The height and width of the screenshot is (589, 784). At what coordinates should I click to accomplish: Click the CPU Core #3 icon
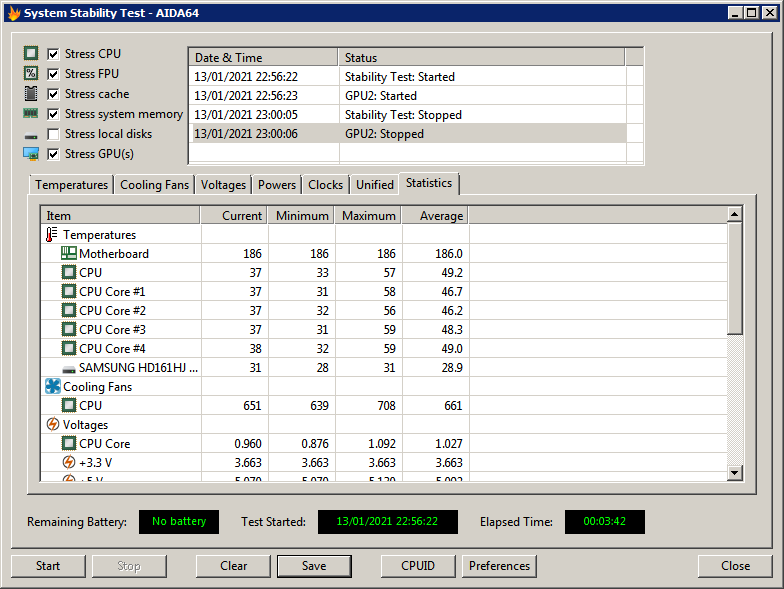point(68,330)
